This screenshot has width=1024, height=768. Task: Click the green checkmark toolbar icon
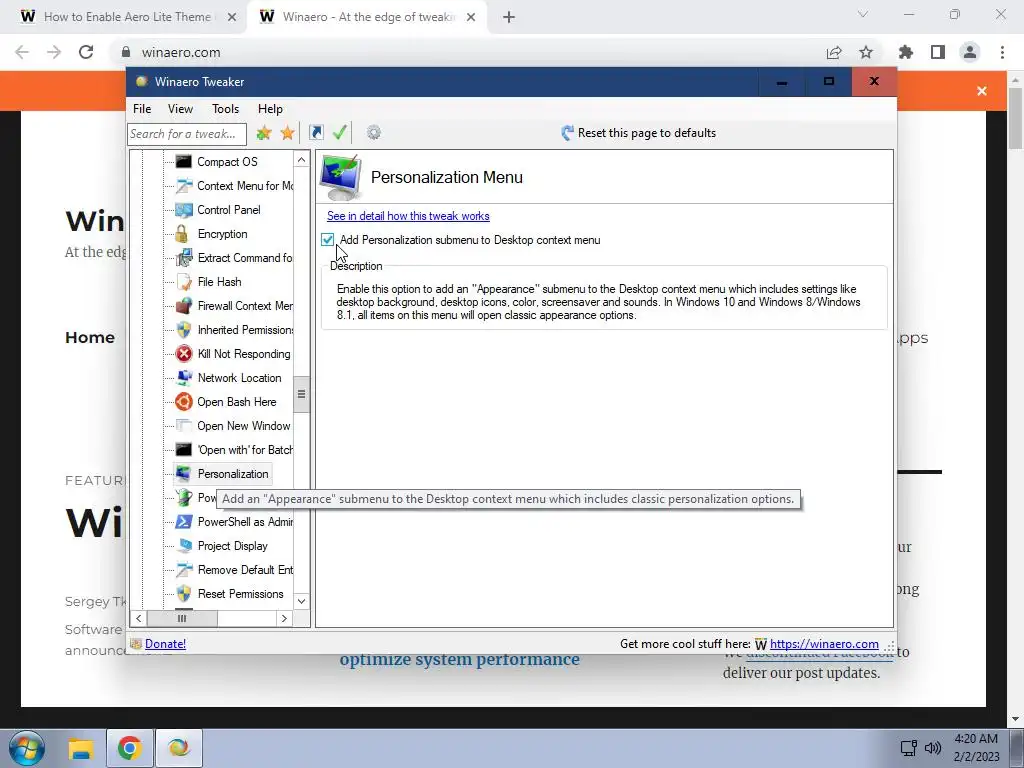(340, 133)
